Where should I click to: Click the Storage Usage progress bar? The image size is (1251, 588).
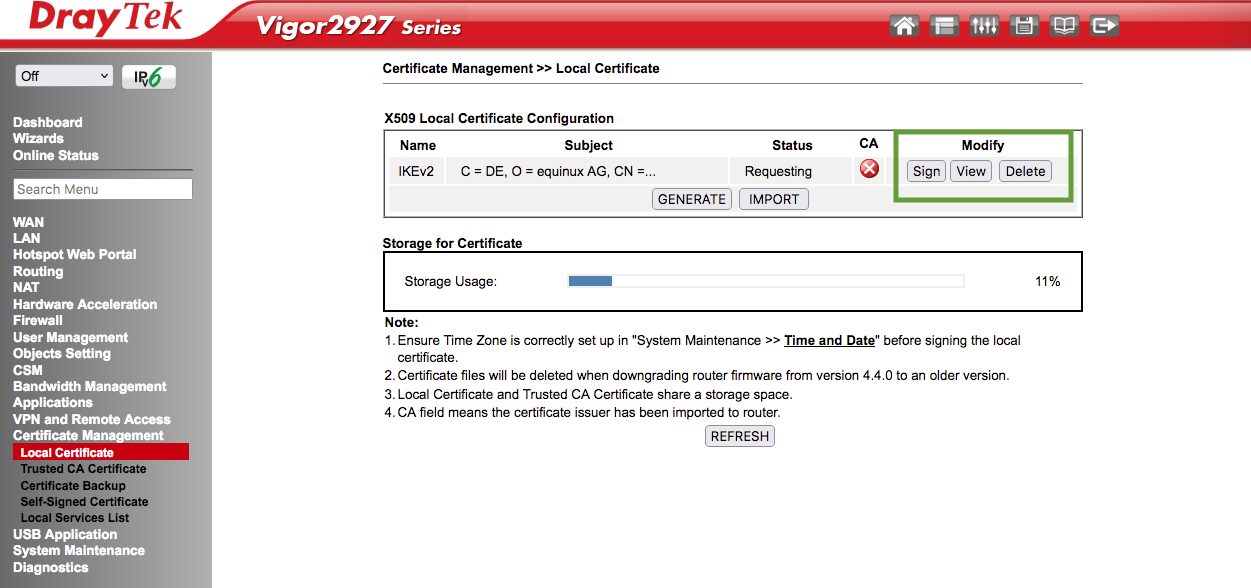765,281
